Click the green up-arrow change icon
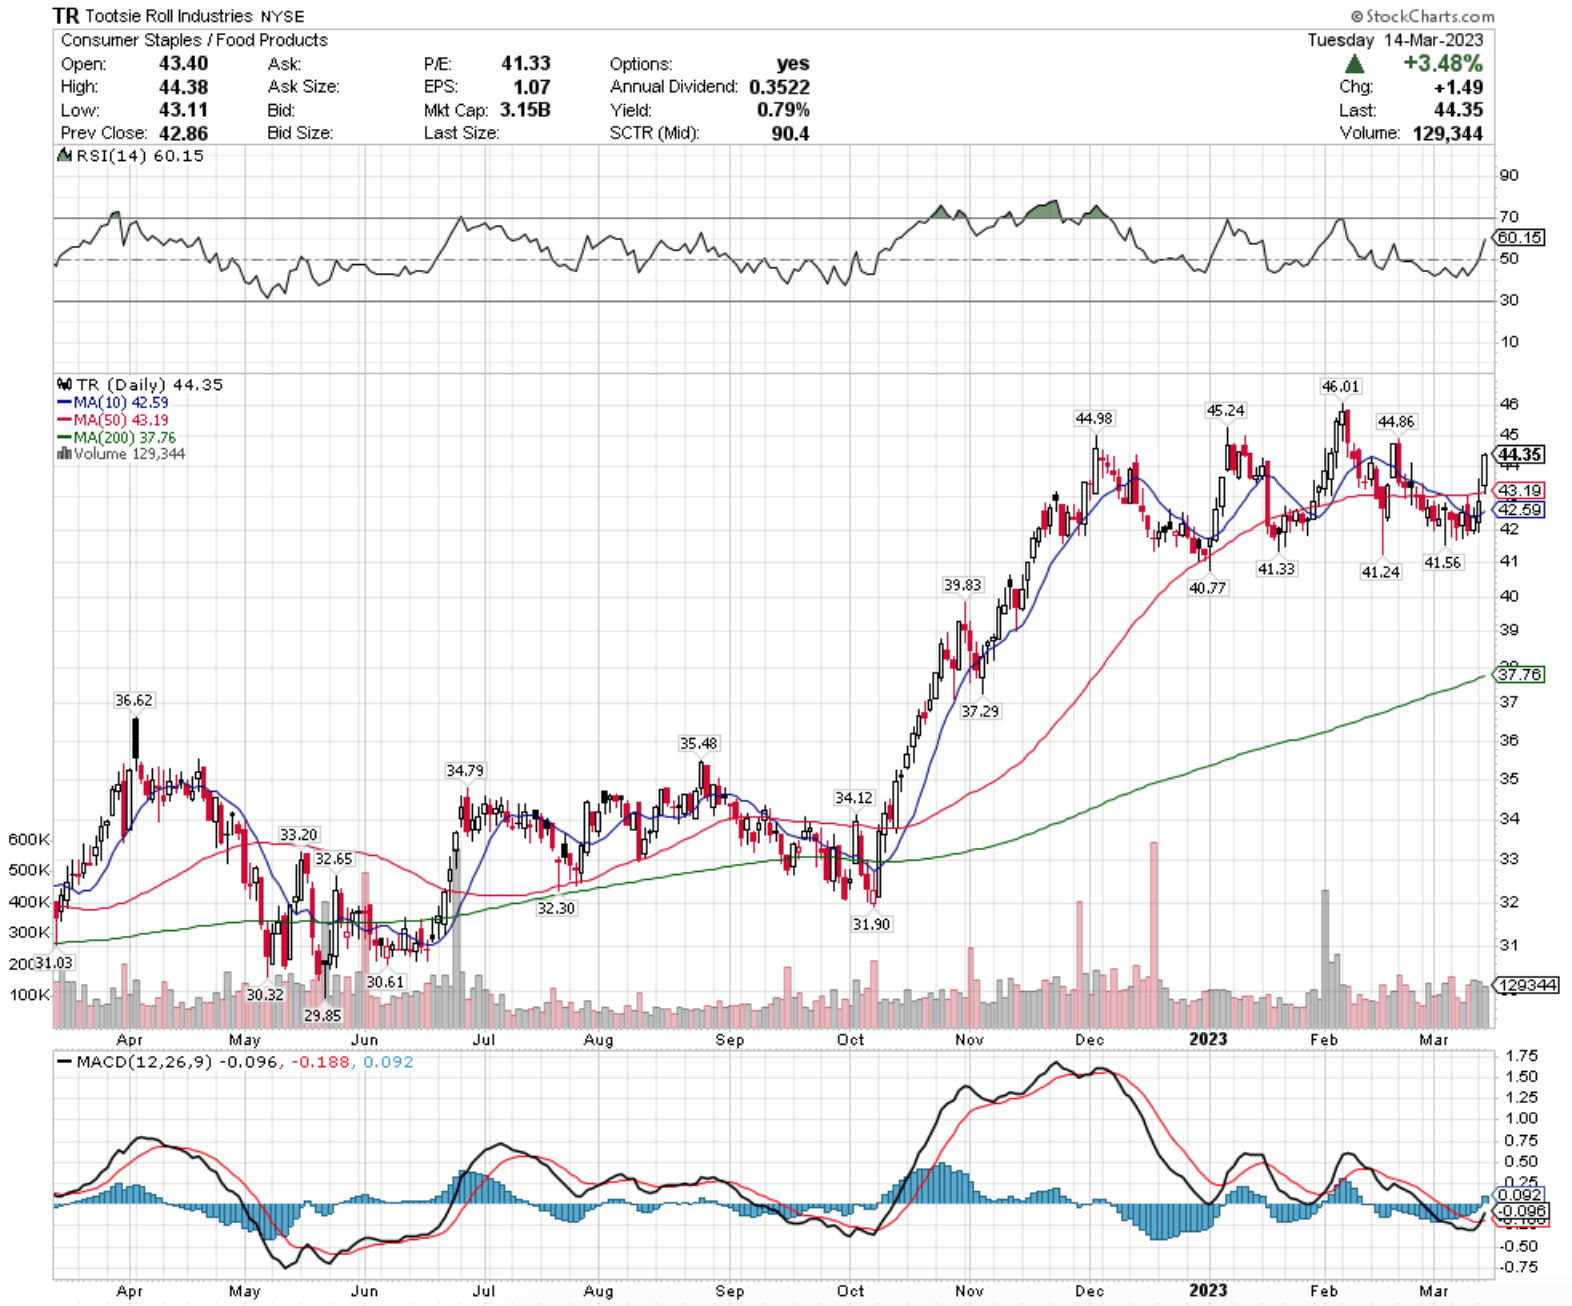Viewport: 1572px width, 1306px height. [1355, 64]
